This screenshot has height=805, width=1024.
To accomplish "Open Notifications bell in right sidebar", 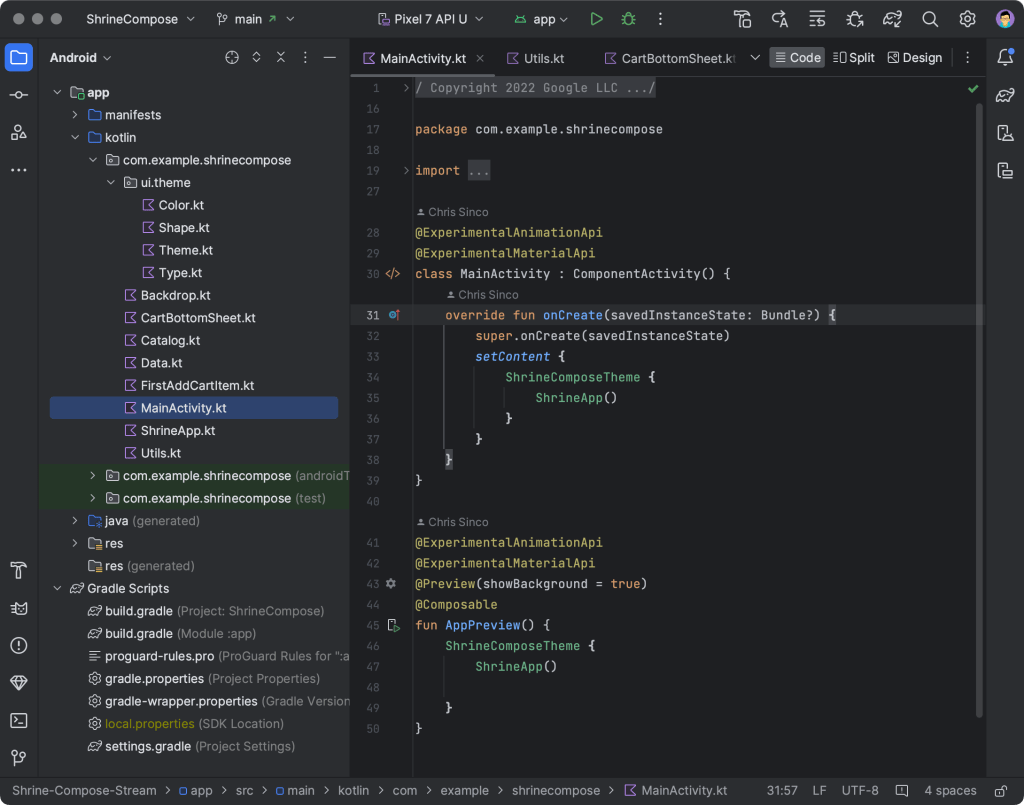I will pyautogui.click(x=1005, y=57).
